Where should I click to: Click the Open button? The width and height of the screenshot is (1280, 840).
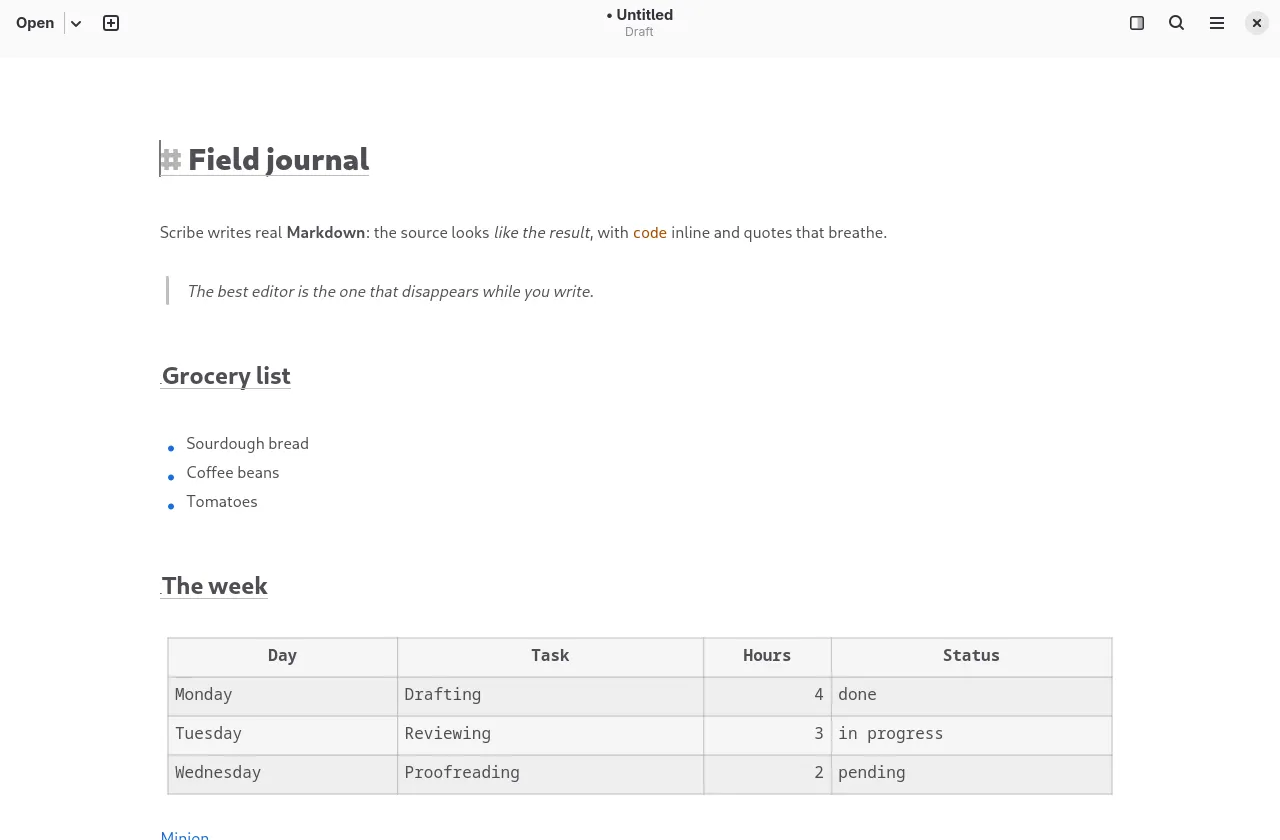35,23
